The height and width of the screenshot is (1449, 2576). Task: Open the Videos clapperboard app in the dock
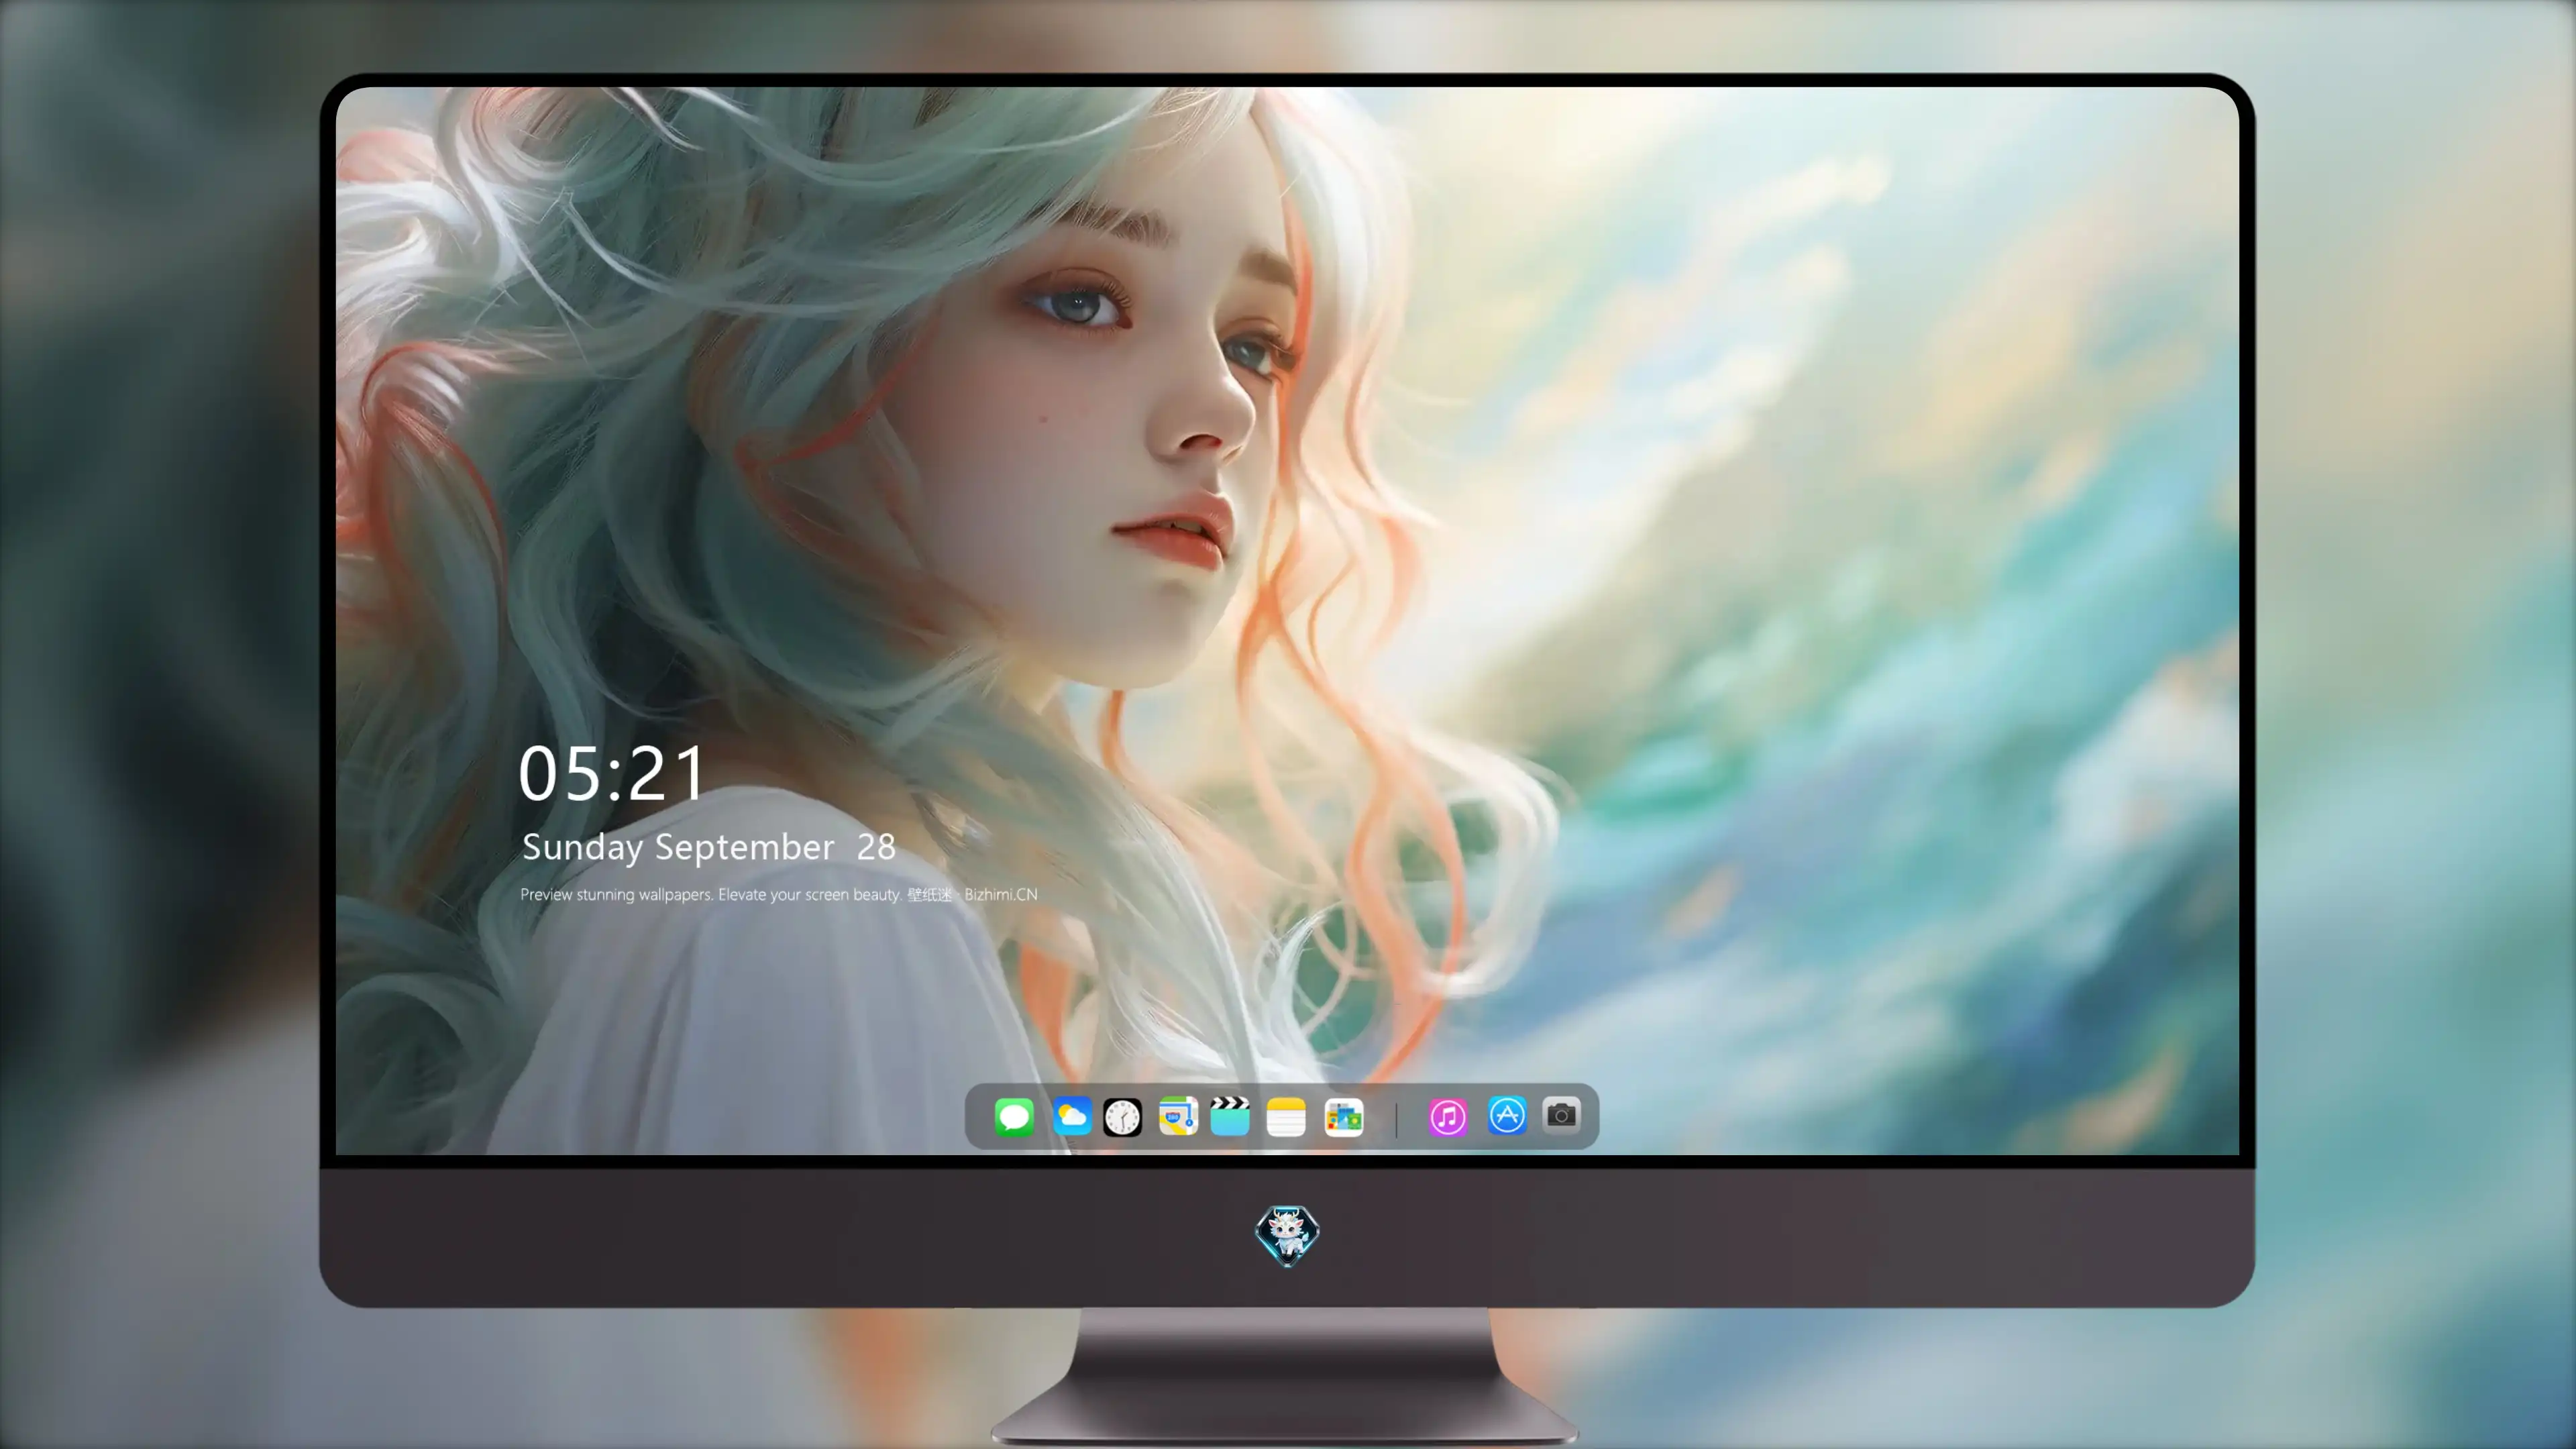click(1230, 1116)
